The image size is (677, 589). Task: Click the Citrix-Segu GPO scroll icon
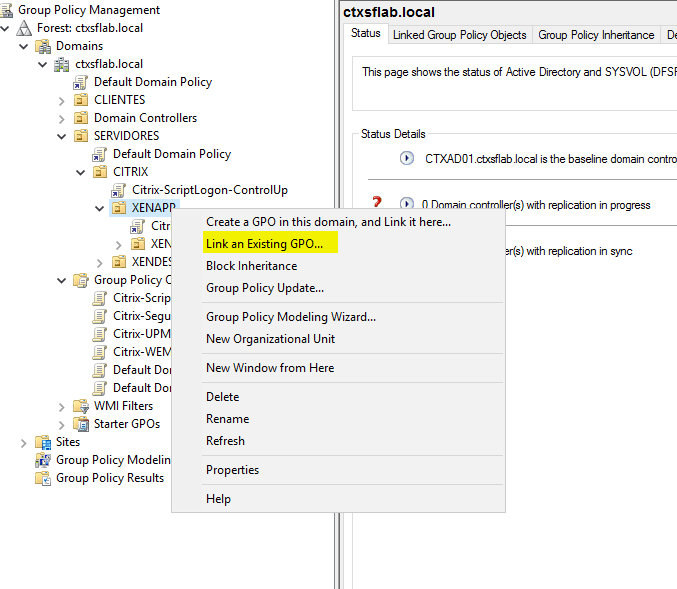tap(100, 317)
